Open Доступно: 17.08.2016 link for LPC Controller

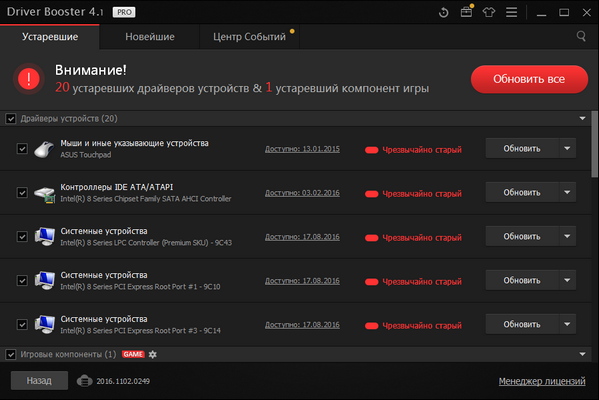[302, 237]
